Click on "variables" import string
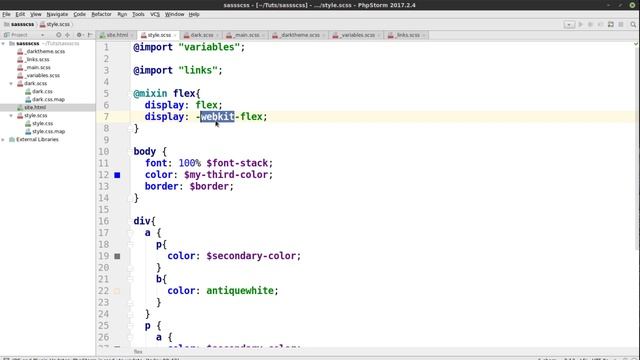The width and height of the screenshot is (640, 360). pyautogui.click(x=209, y=47)
